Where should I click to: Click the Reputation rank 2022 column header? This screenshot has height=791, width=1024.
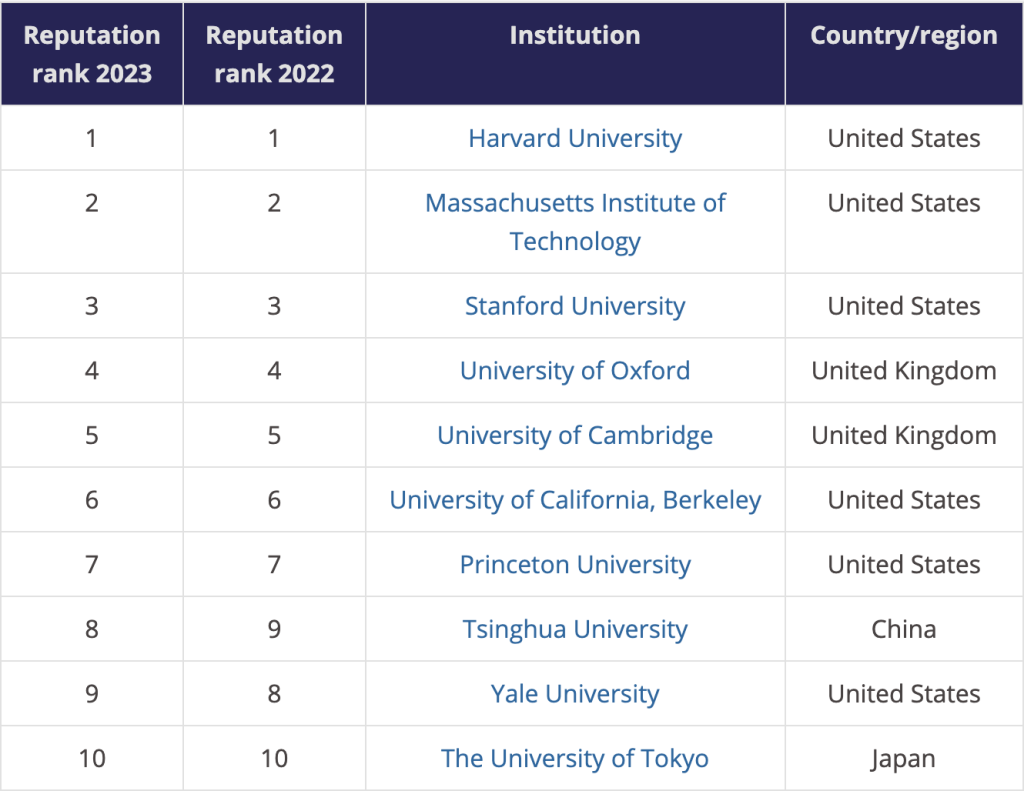click(274, 54)
